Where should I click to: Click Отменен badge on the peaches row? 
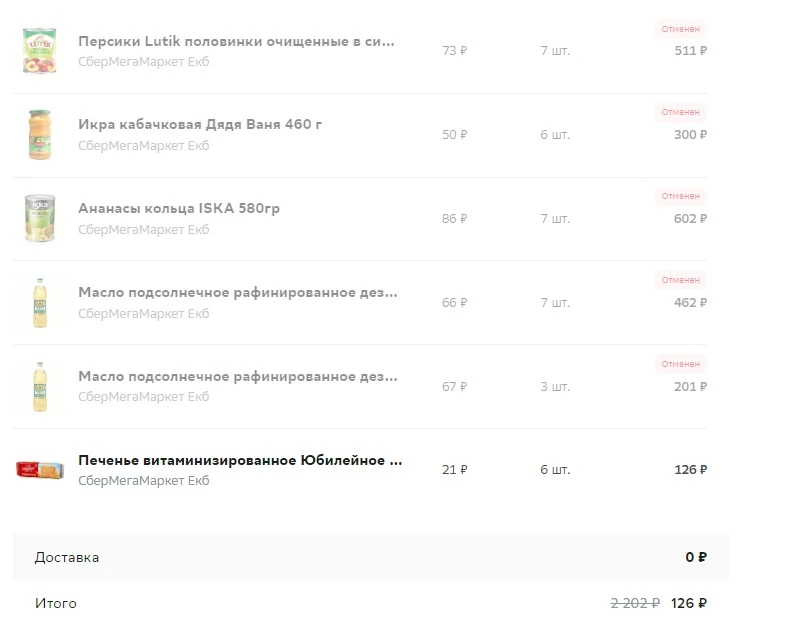680,29
